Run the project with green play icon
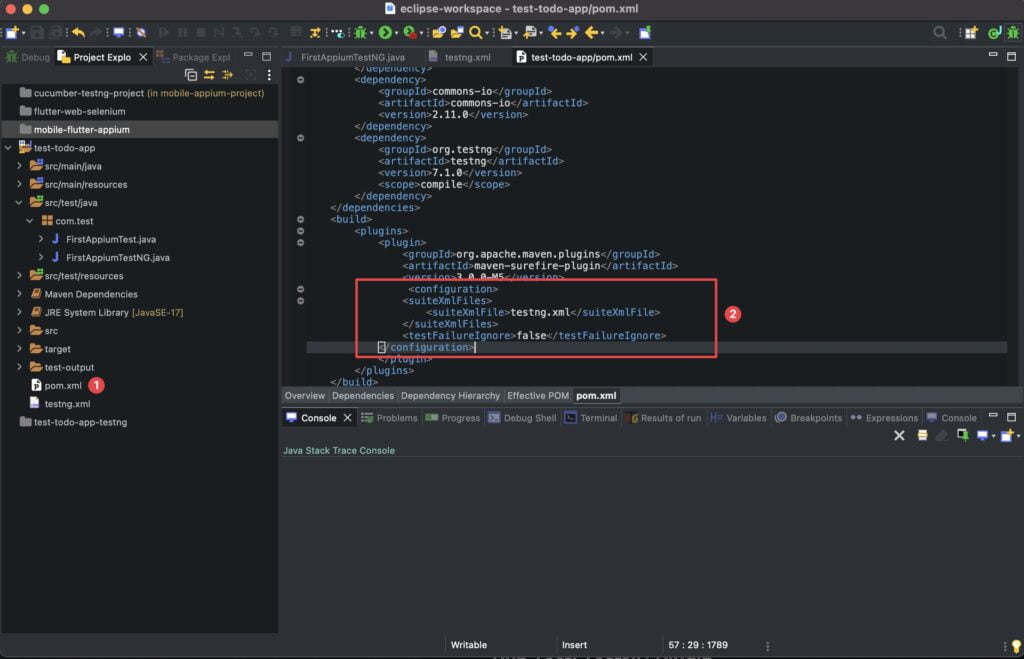This screenshot has width=1024, height=659. point(385,32)
